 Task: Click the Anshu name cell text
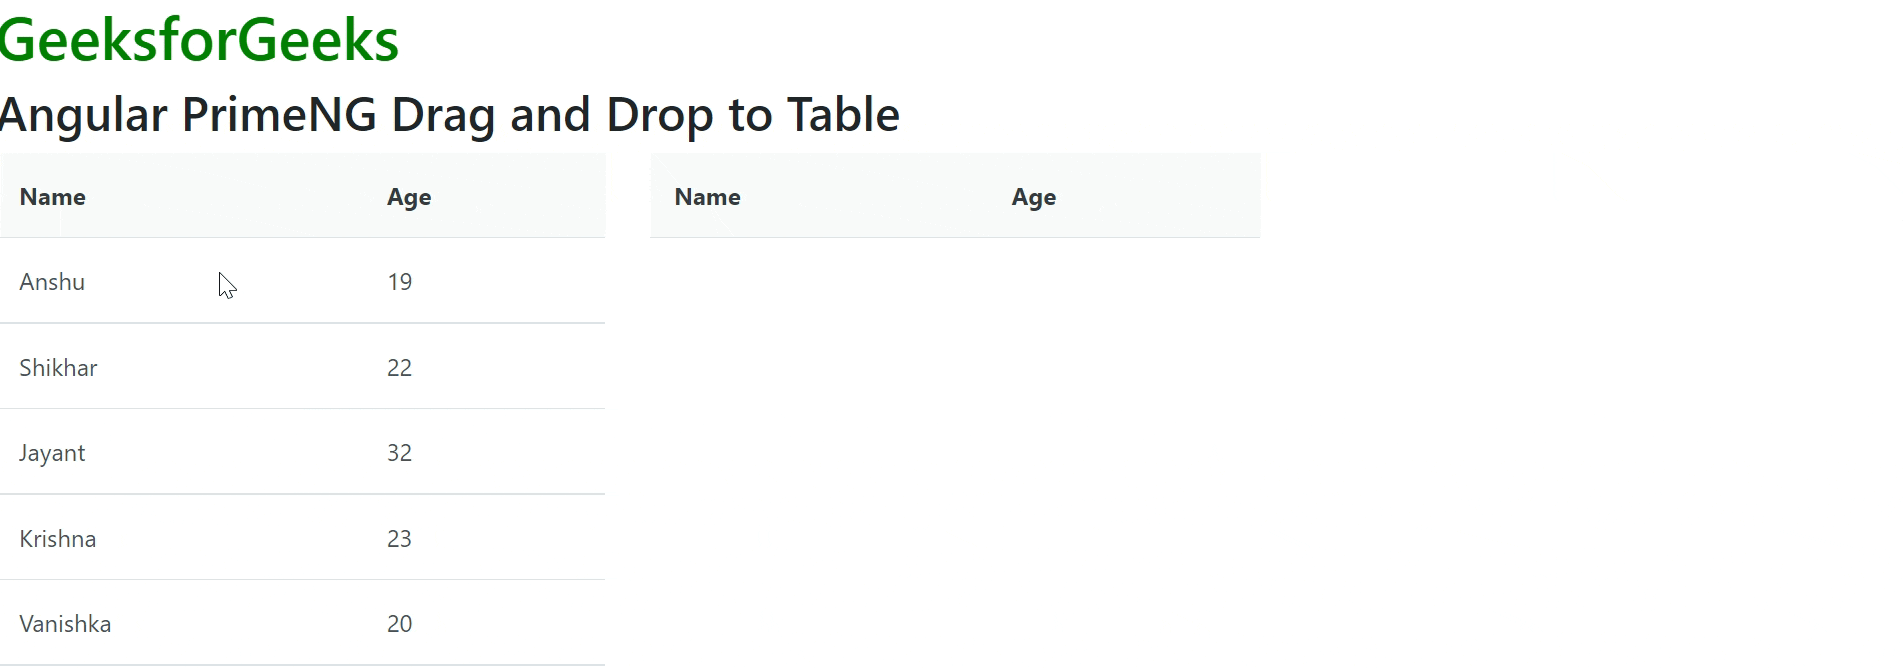51,282
